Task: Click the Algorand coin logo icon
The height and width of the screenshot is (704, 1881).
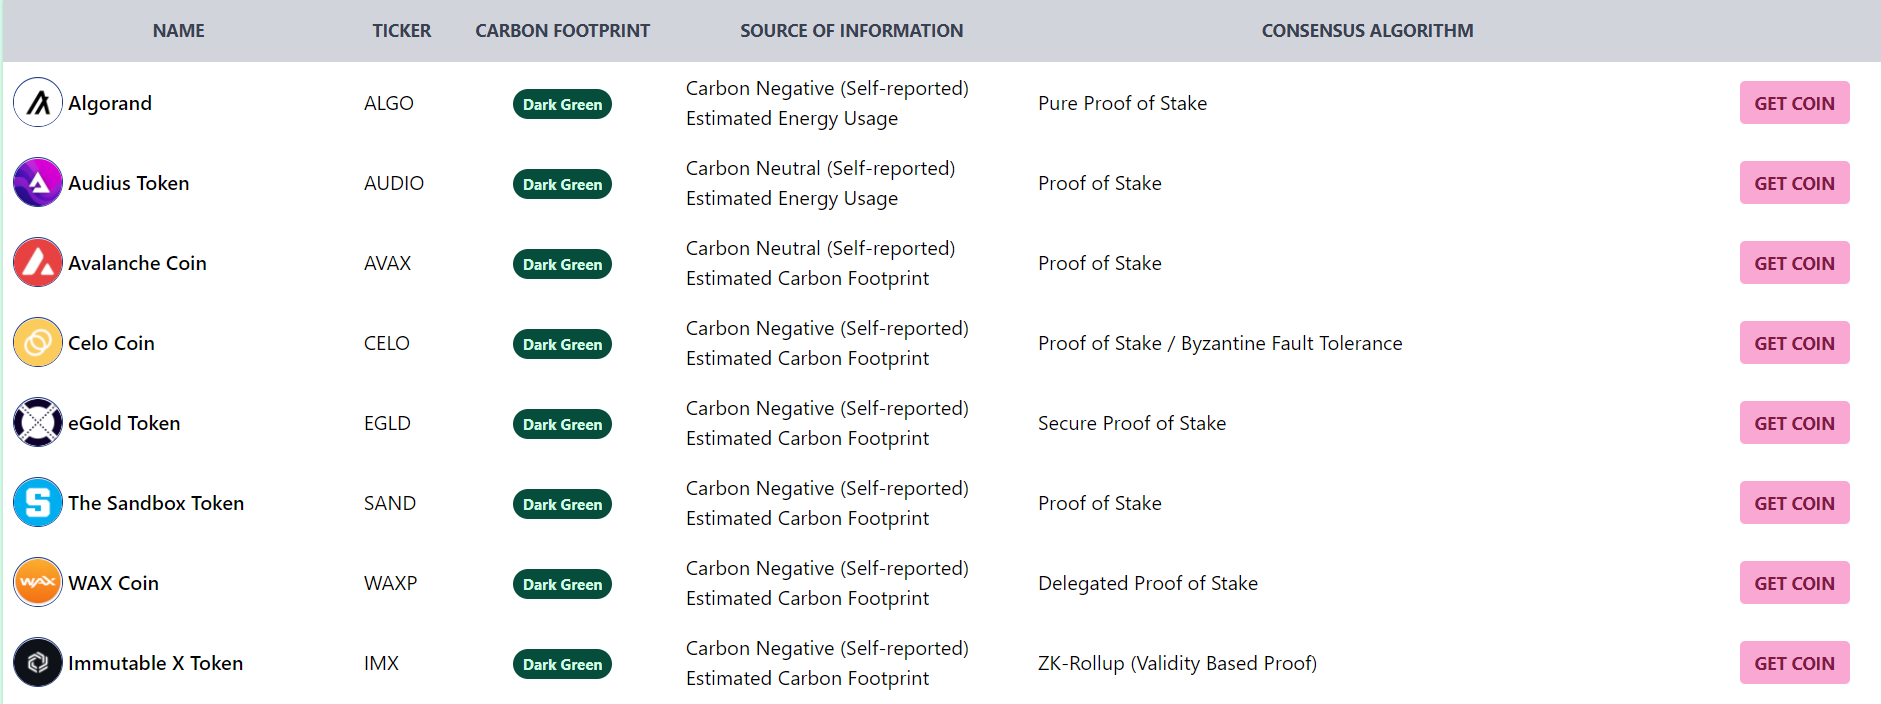Action: click(x=38, y=103)
